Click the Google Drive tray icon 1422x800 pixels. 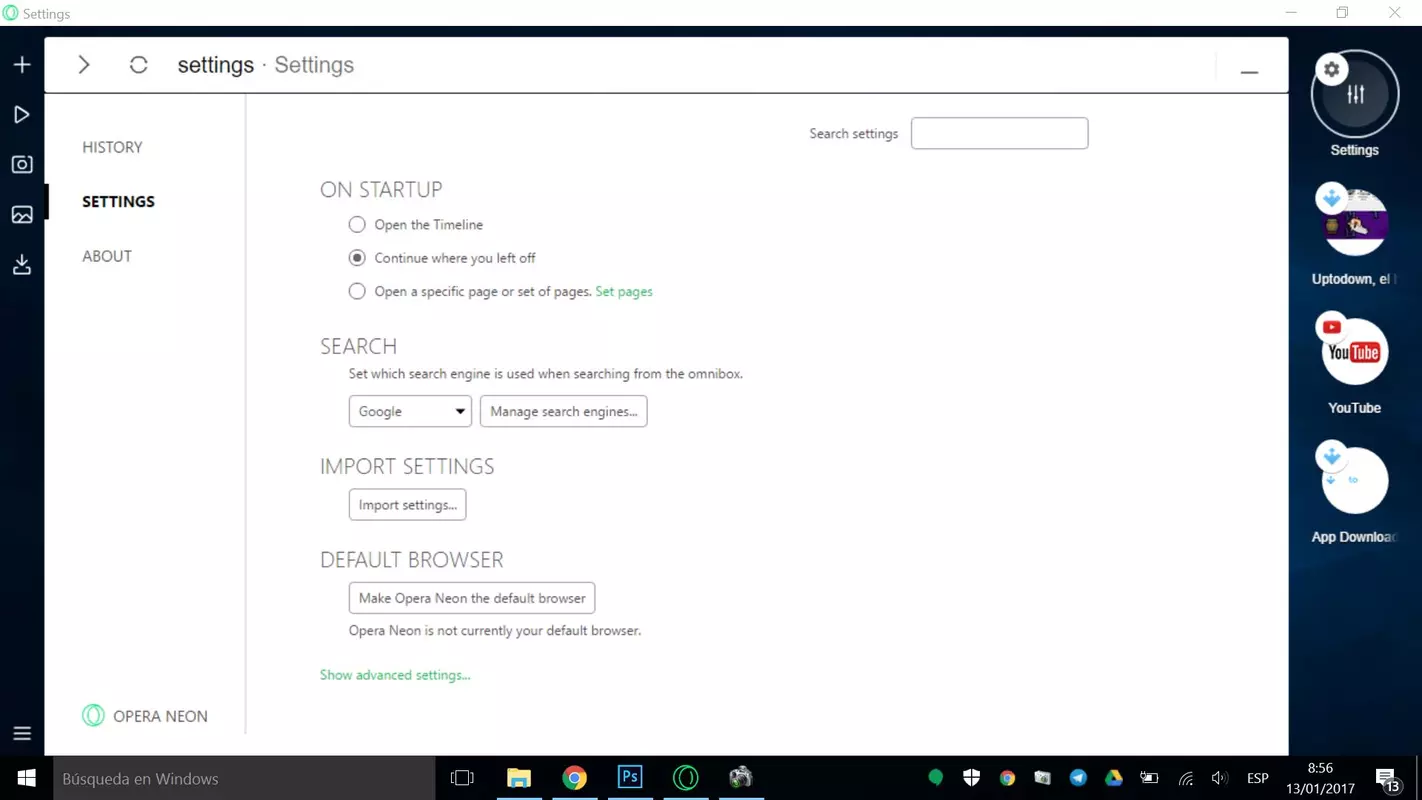click(x=1114, y=778)
